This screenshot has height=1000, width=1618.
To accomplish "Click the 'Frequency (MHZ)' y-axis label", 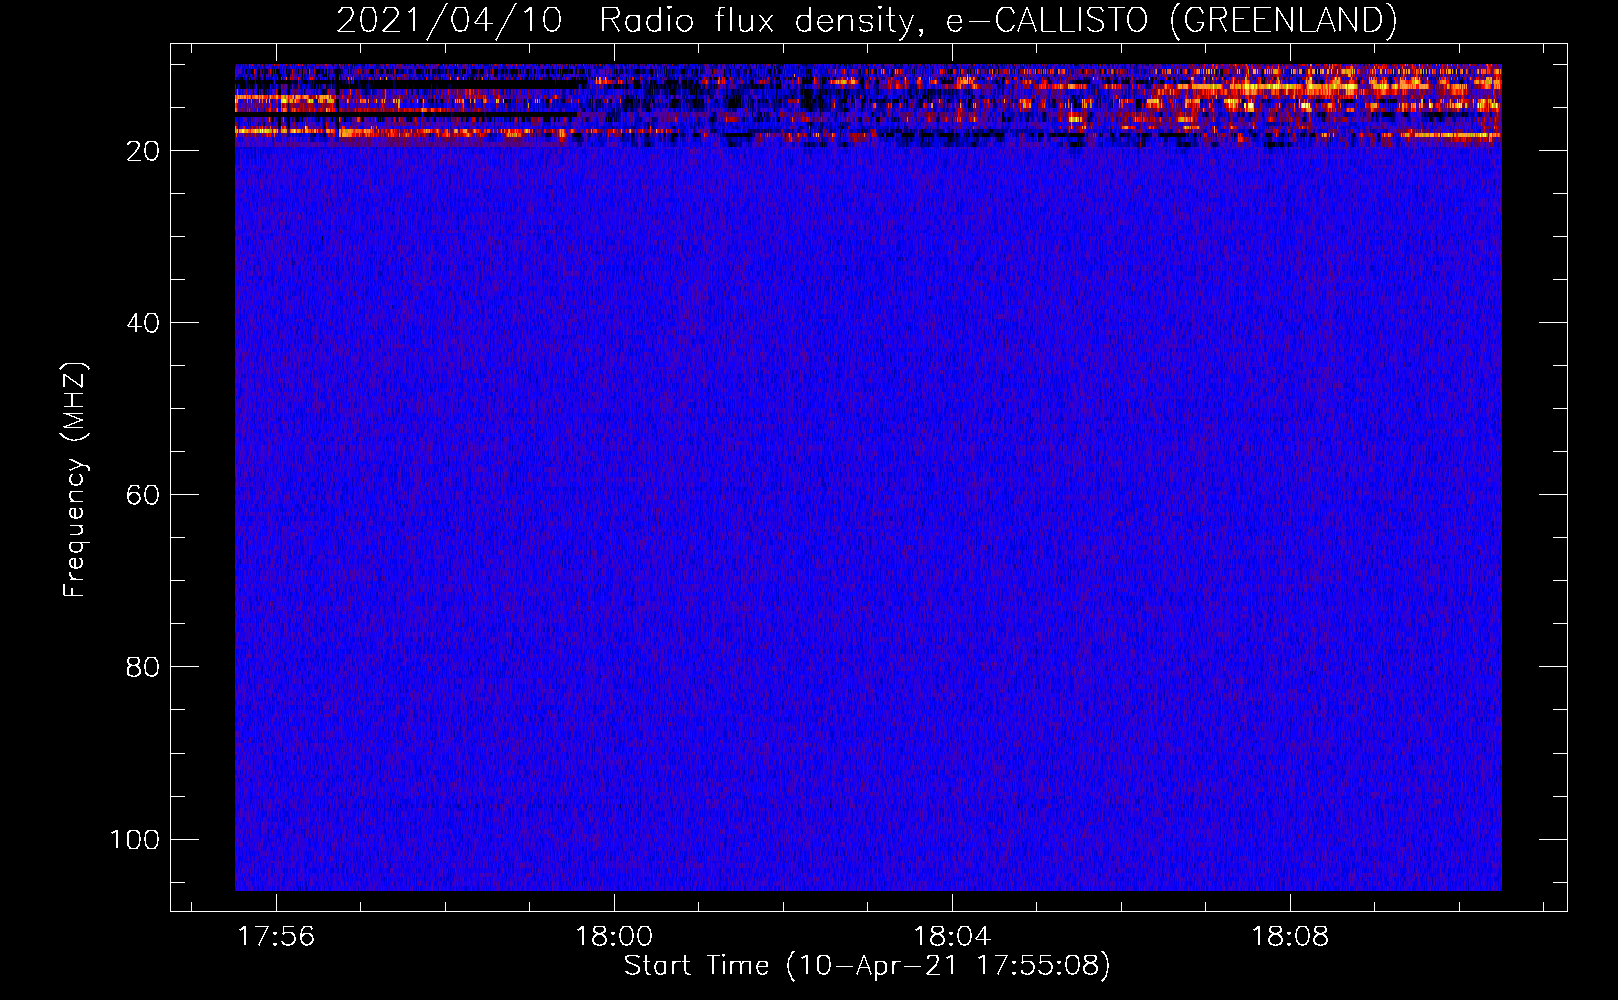I will point(75,480).
